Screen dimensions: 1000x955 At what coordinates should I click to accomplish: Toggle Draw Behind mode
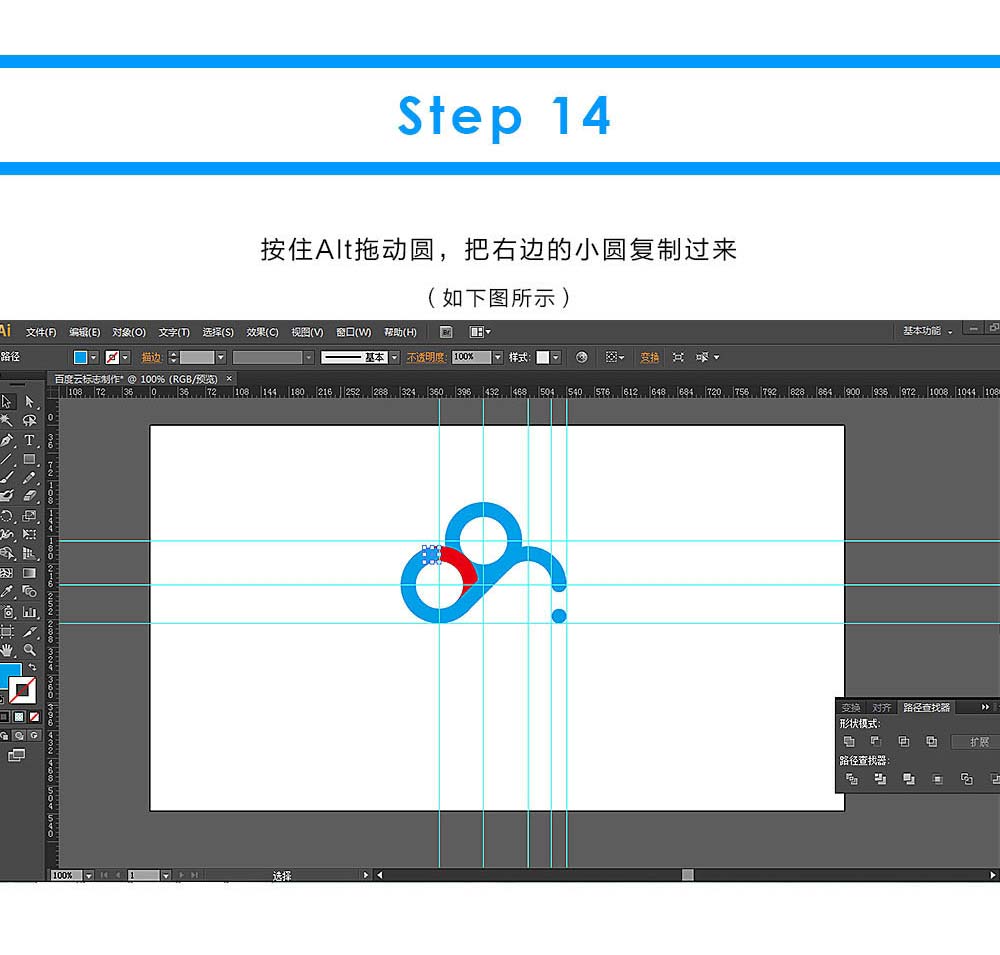19,736
